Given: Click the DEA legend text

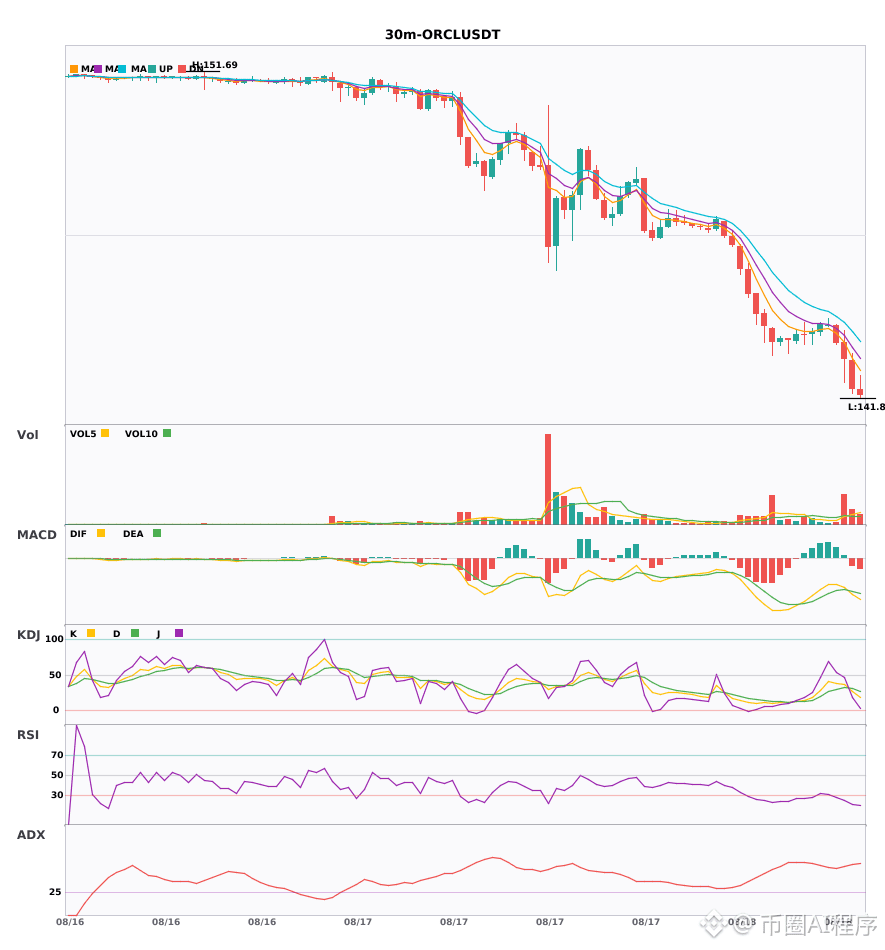Looking at the screenshot, I should click(133, 534).
